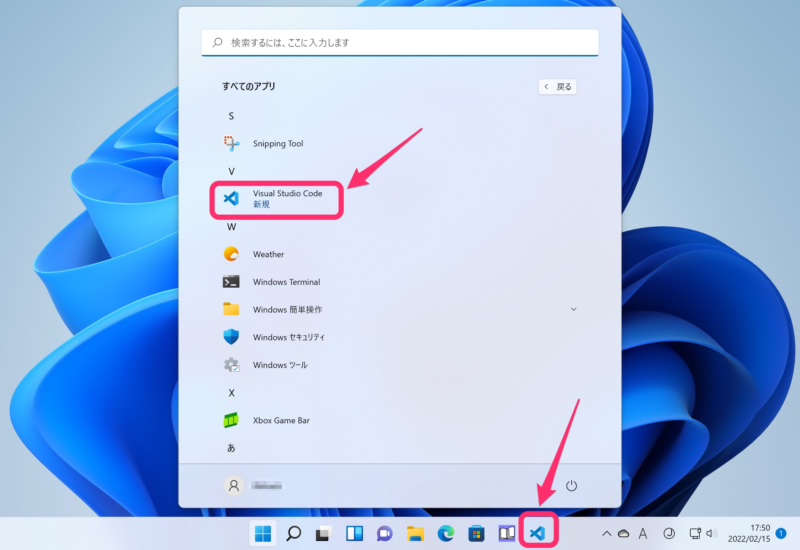The width and height of the screenshot is (800, 550).
Task: Open the volume speaker tray icon
Action: 711,534
